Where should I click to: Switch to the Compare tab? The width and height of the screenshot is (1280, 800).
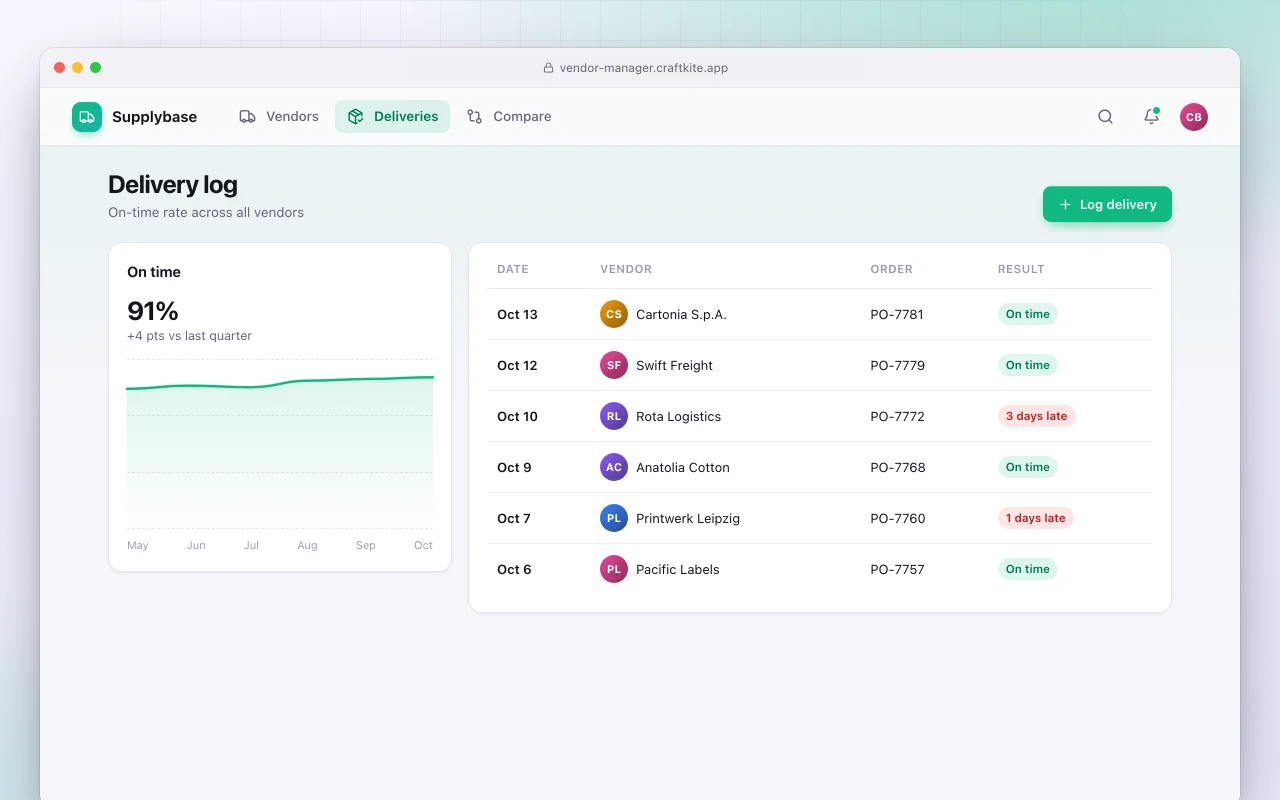(x=509, y=117)
